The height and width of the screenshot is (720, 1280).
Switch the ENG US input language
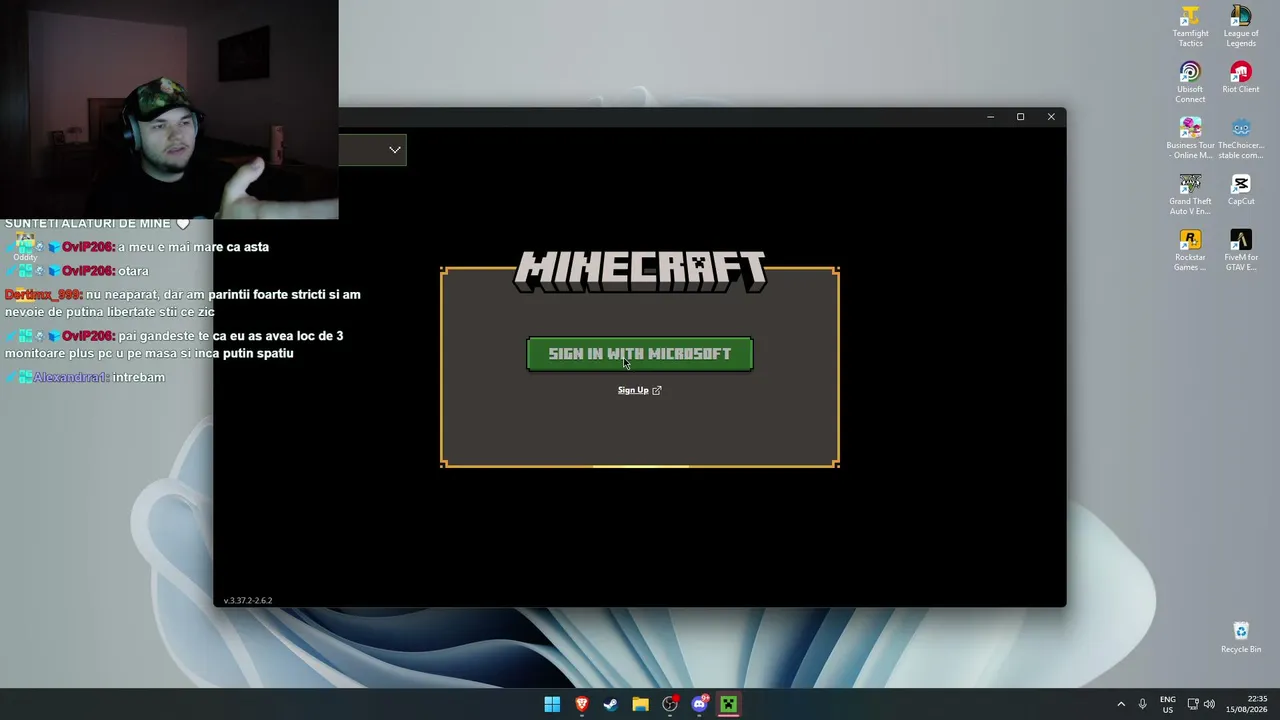(1168, 704)
